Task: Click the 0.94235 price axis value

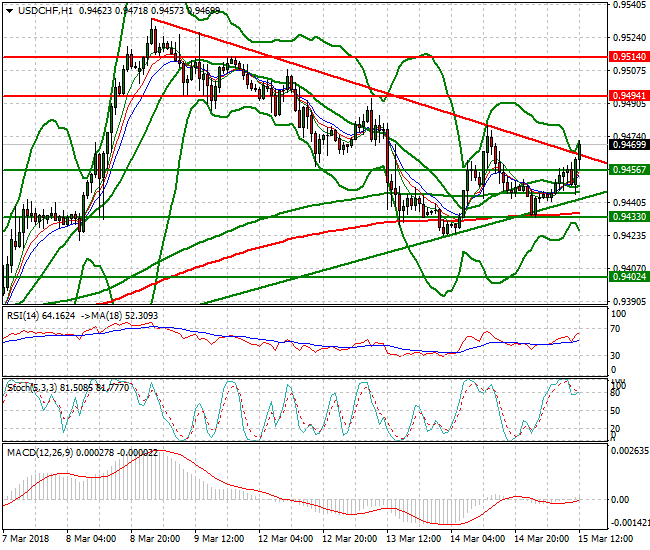Action: 629,235
